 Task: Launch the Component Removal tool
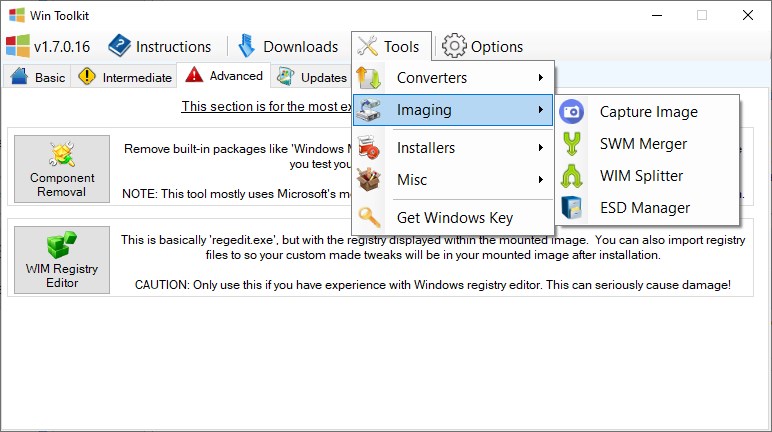point(62,168)
